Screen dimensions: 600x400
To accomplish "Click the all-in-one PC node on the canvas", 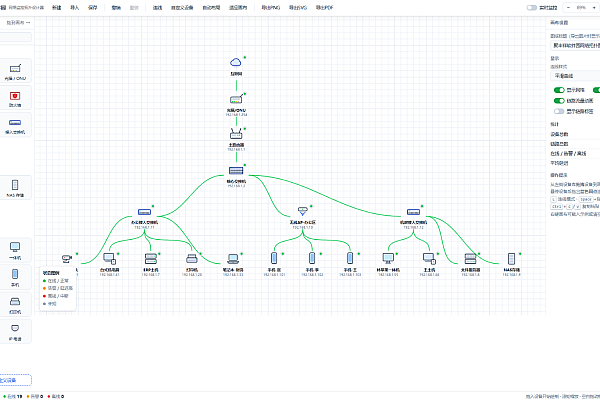I will tap(388, 259).
